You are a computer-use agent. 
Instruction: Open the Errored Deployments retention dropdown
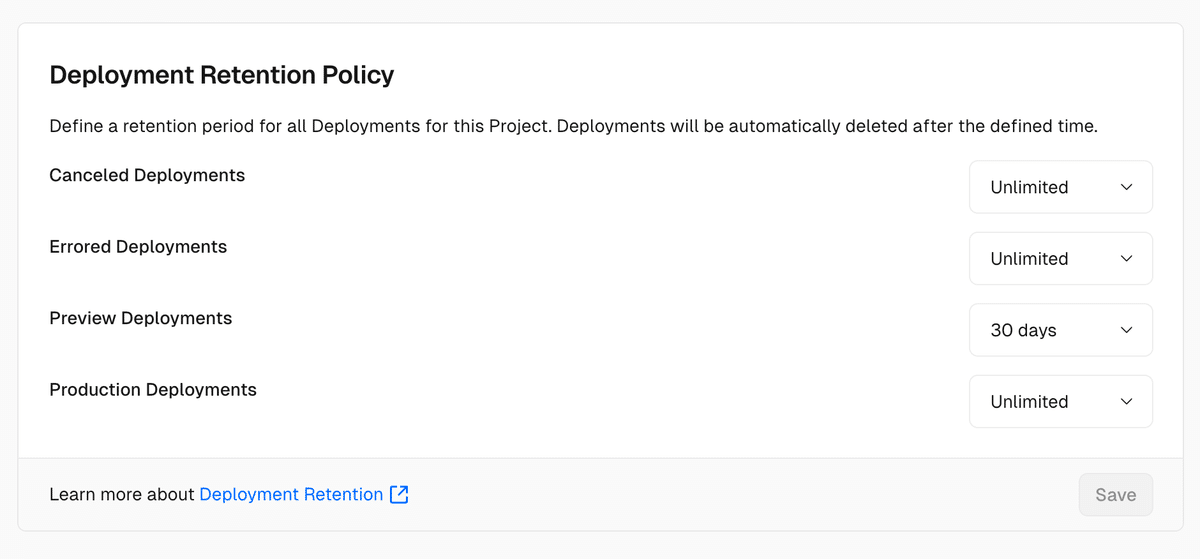click(x=1061, y=258)
